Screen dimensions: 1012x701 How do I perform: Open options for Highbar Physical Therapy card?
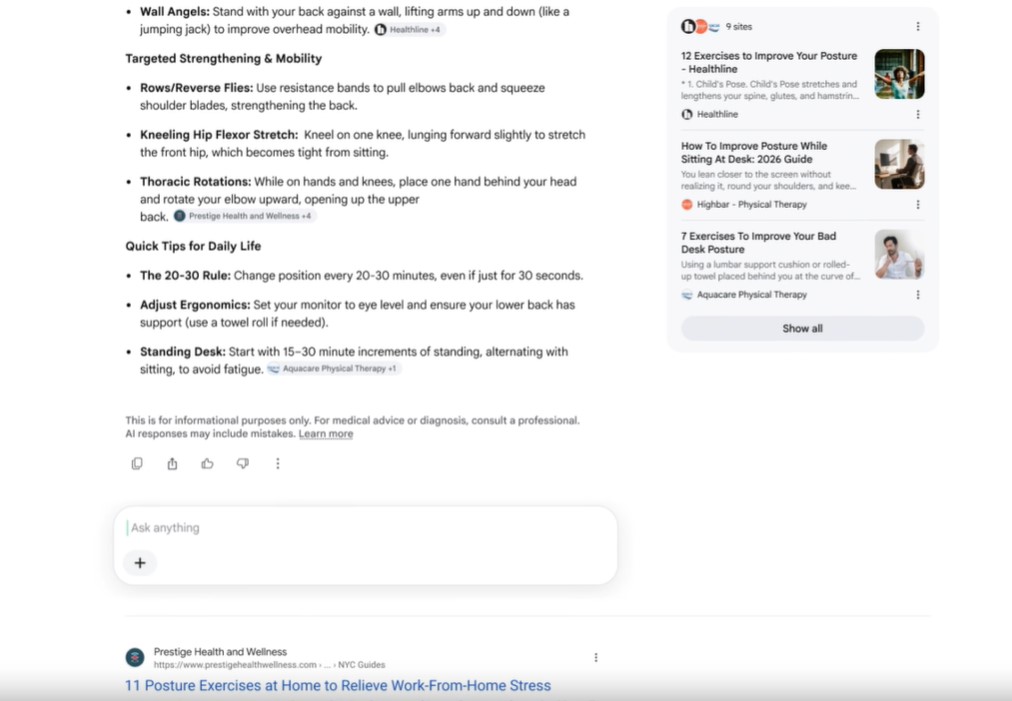click(x=918, y=205)
